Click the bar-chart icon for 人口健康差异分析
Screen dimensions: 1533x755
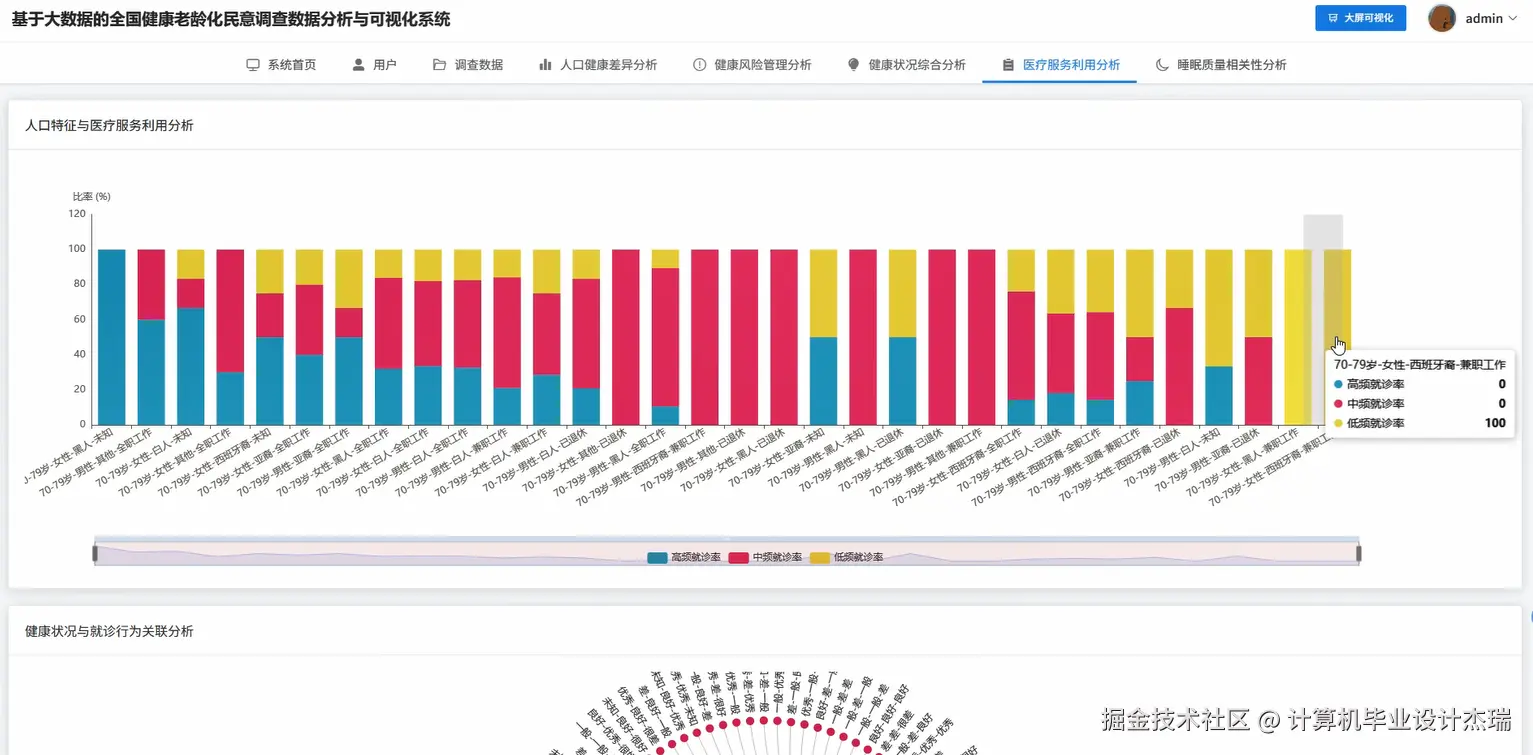(x=545, y=65)
